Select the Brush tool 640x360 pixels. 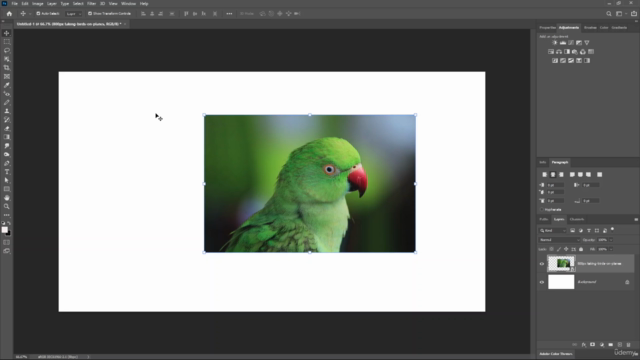coord(7,102)
